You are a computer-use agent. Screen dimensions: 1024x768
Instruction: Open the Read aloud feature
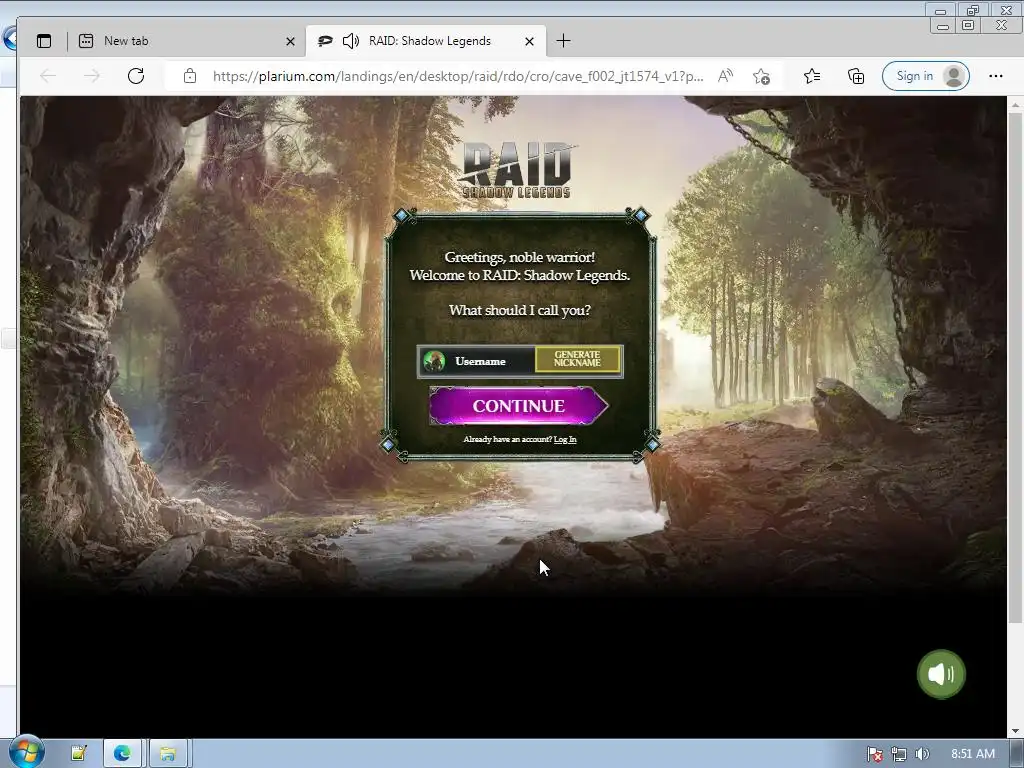(x=726, y=76)
